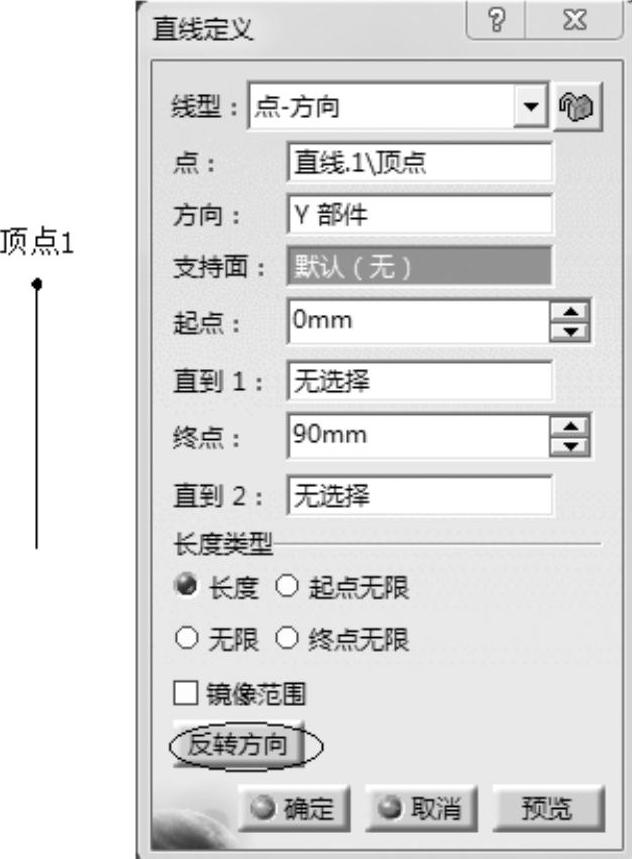Decrease the 终点 value with down arrow
Screen dimensions: 632x859
(570, 444)
